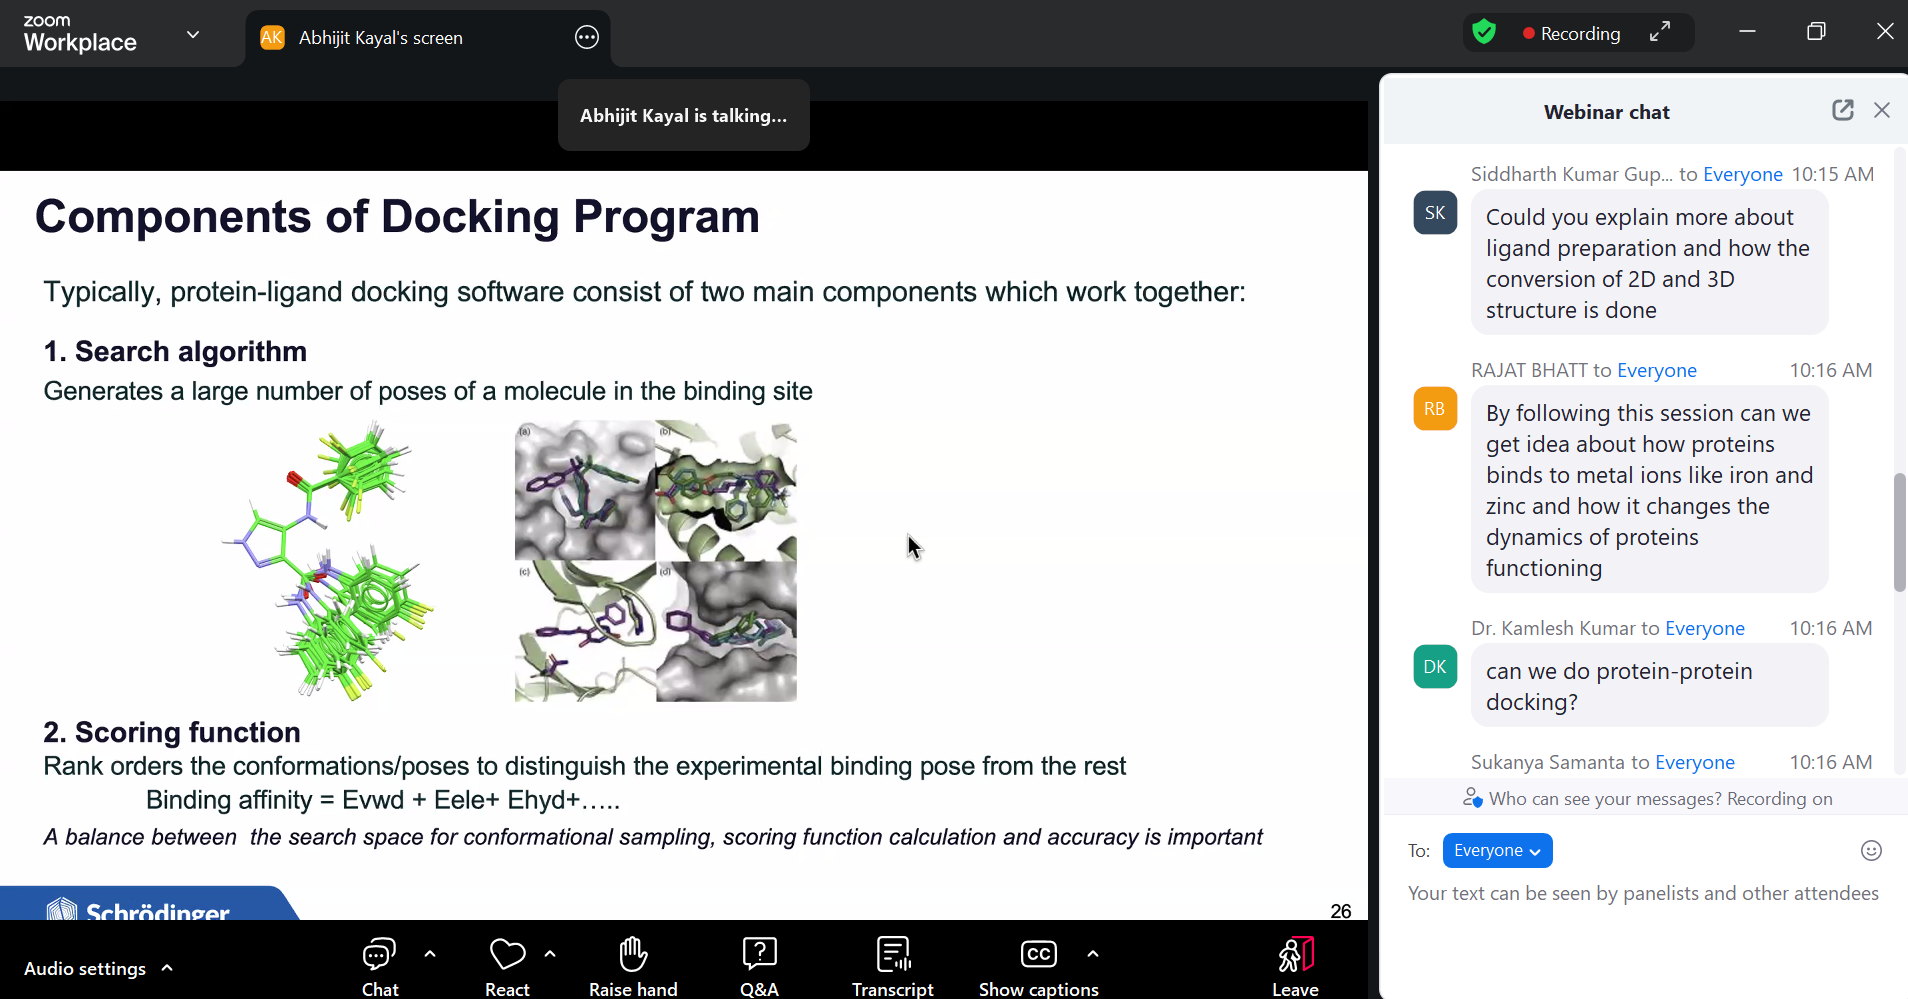
Task: Click the chat message input field
Action: pos(1642,894)
